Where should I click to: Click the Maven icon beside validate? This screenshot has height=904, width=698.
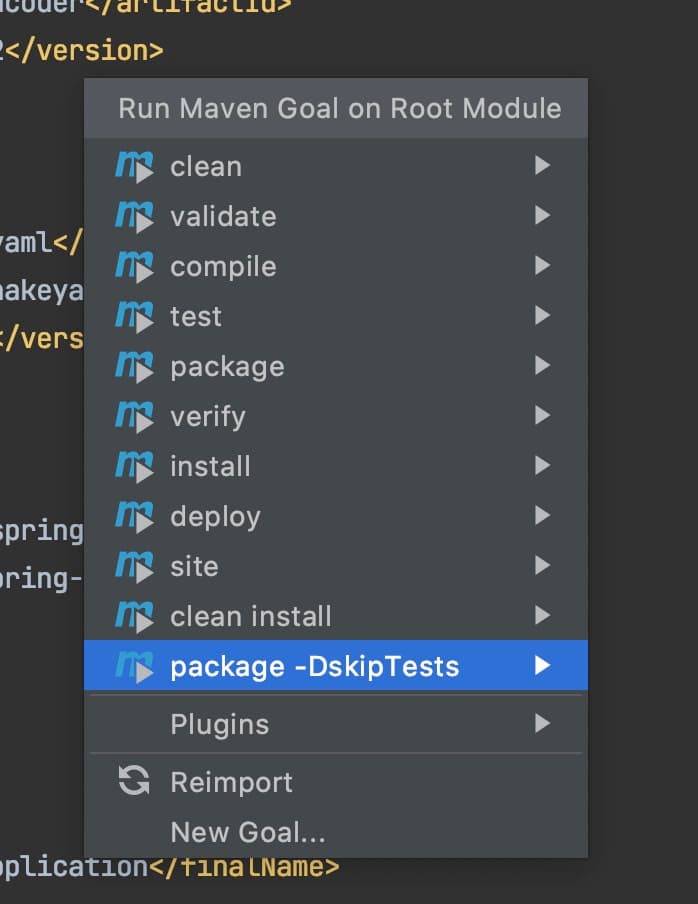pos(134,216)
